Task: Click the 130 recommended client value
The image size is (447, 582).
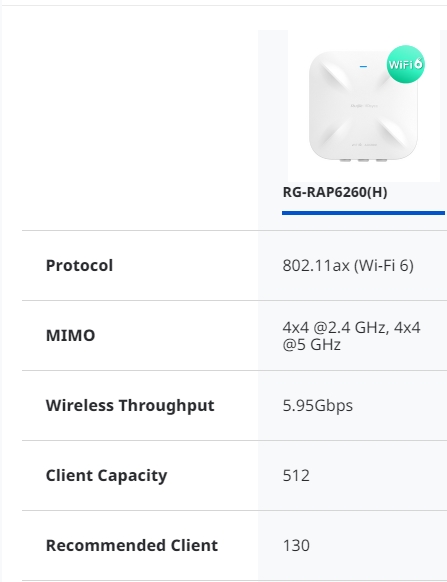Action: click(x=296, y=546)
